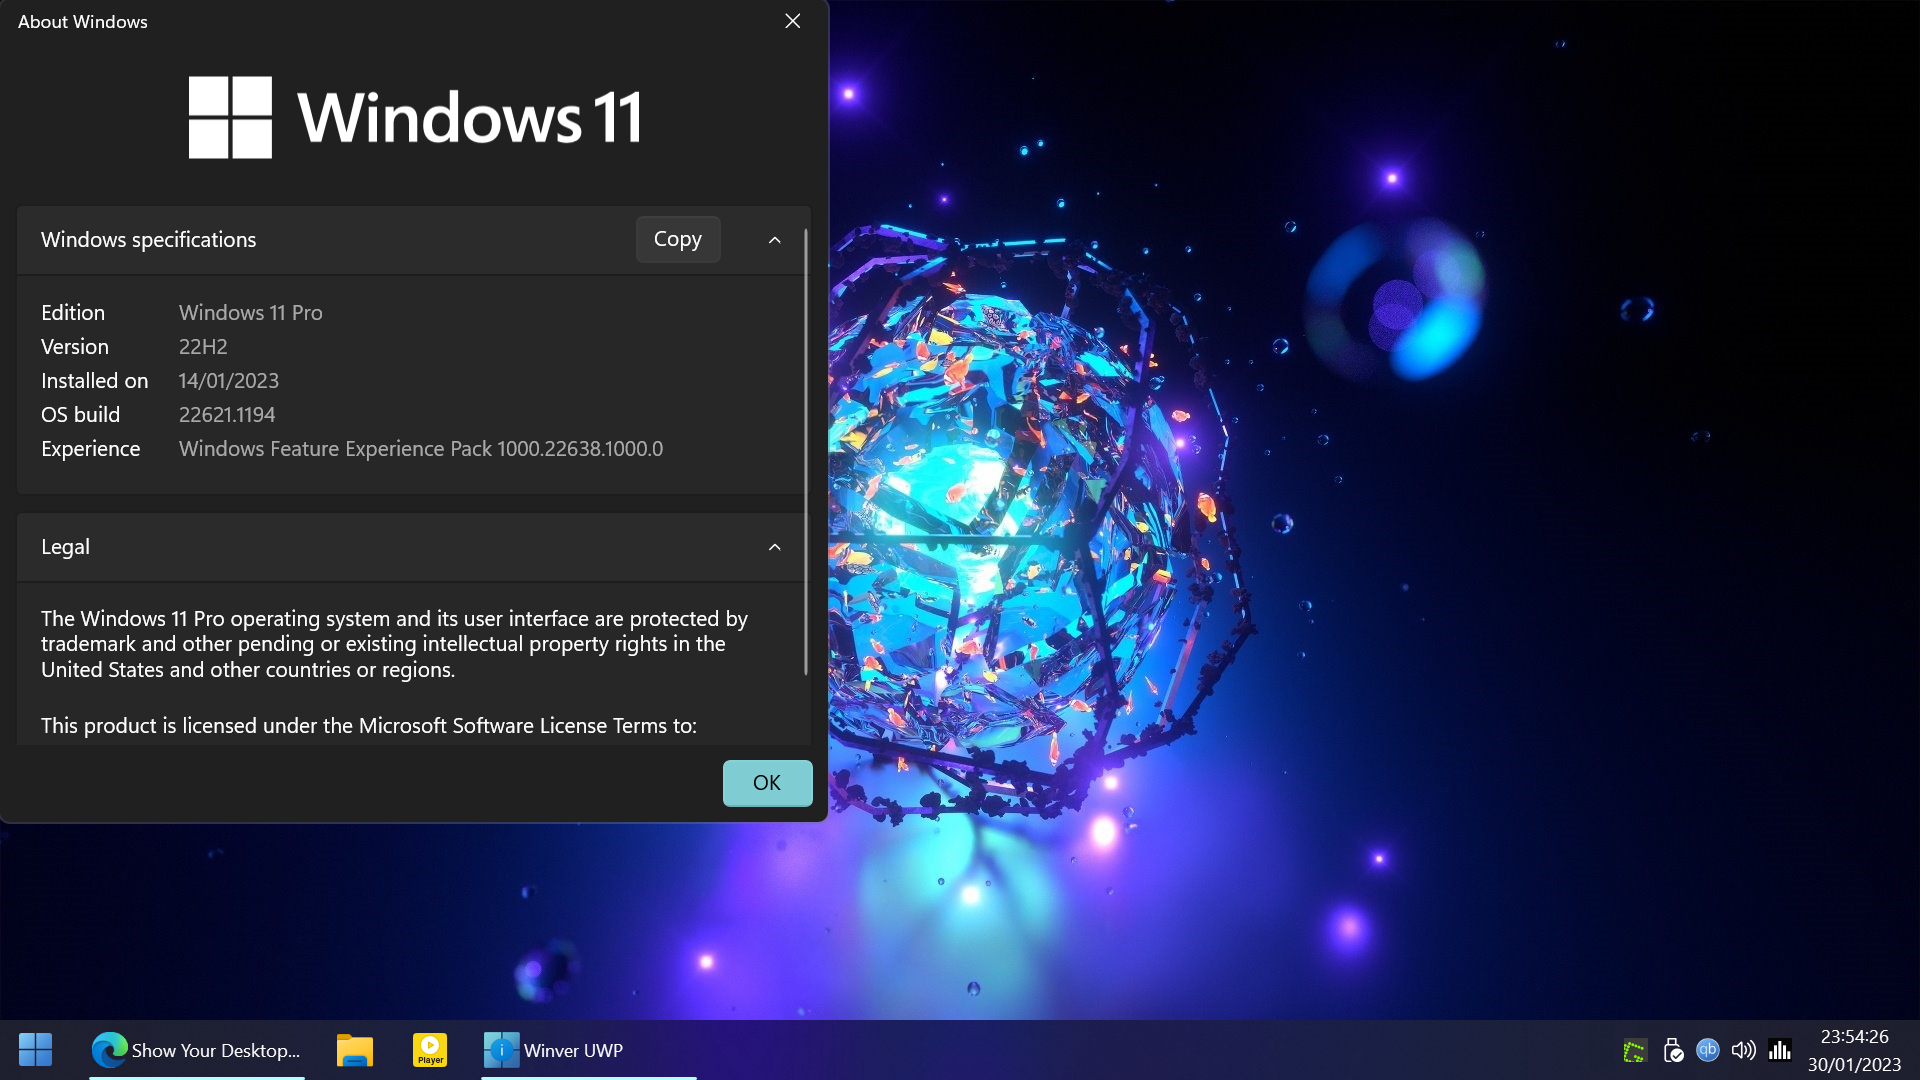The height and width of the screenshot is (1080, 1920).
Task: Select the OS build 22621.1194
Action: (x=227, y=414)
